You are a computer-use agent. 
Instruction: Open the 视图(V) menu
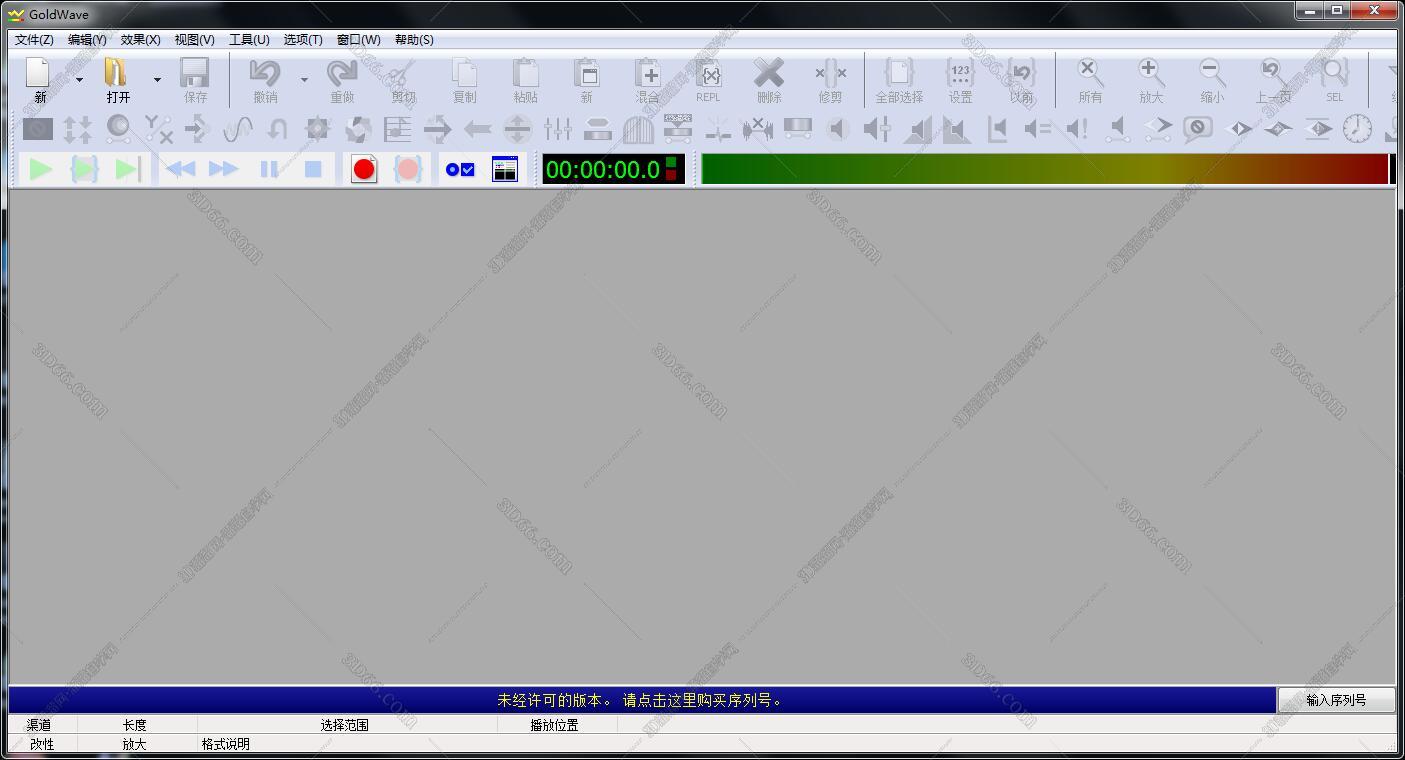[x=195, y=40]
